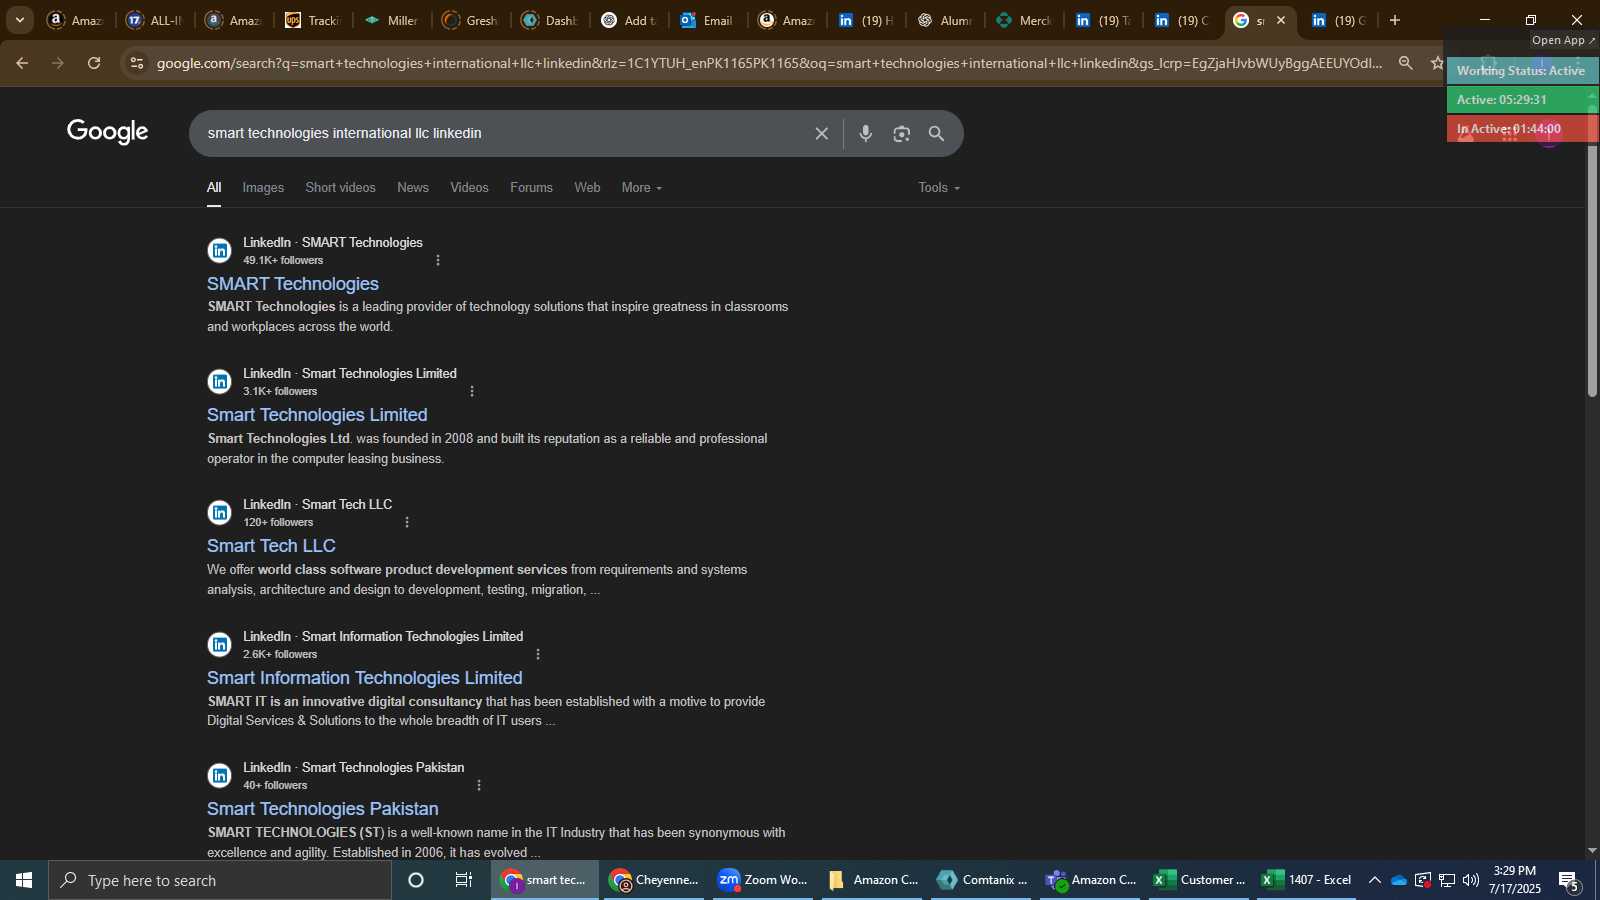This screenshot has width=1600, height=900.
Task: Click the zoom magnifier icon in the address bar
Action: coord(1406,63)
